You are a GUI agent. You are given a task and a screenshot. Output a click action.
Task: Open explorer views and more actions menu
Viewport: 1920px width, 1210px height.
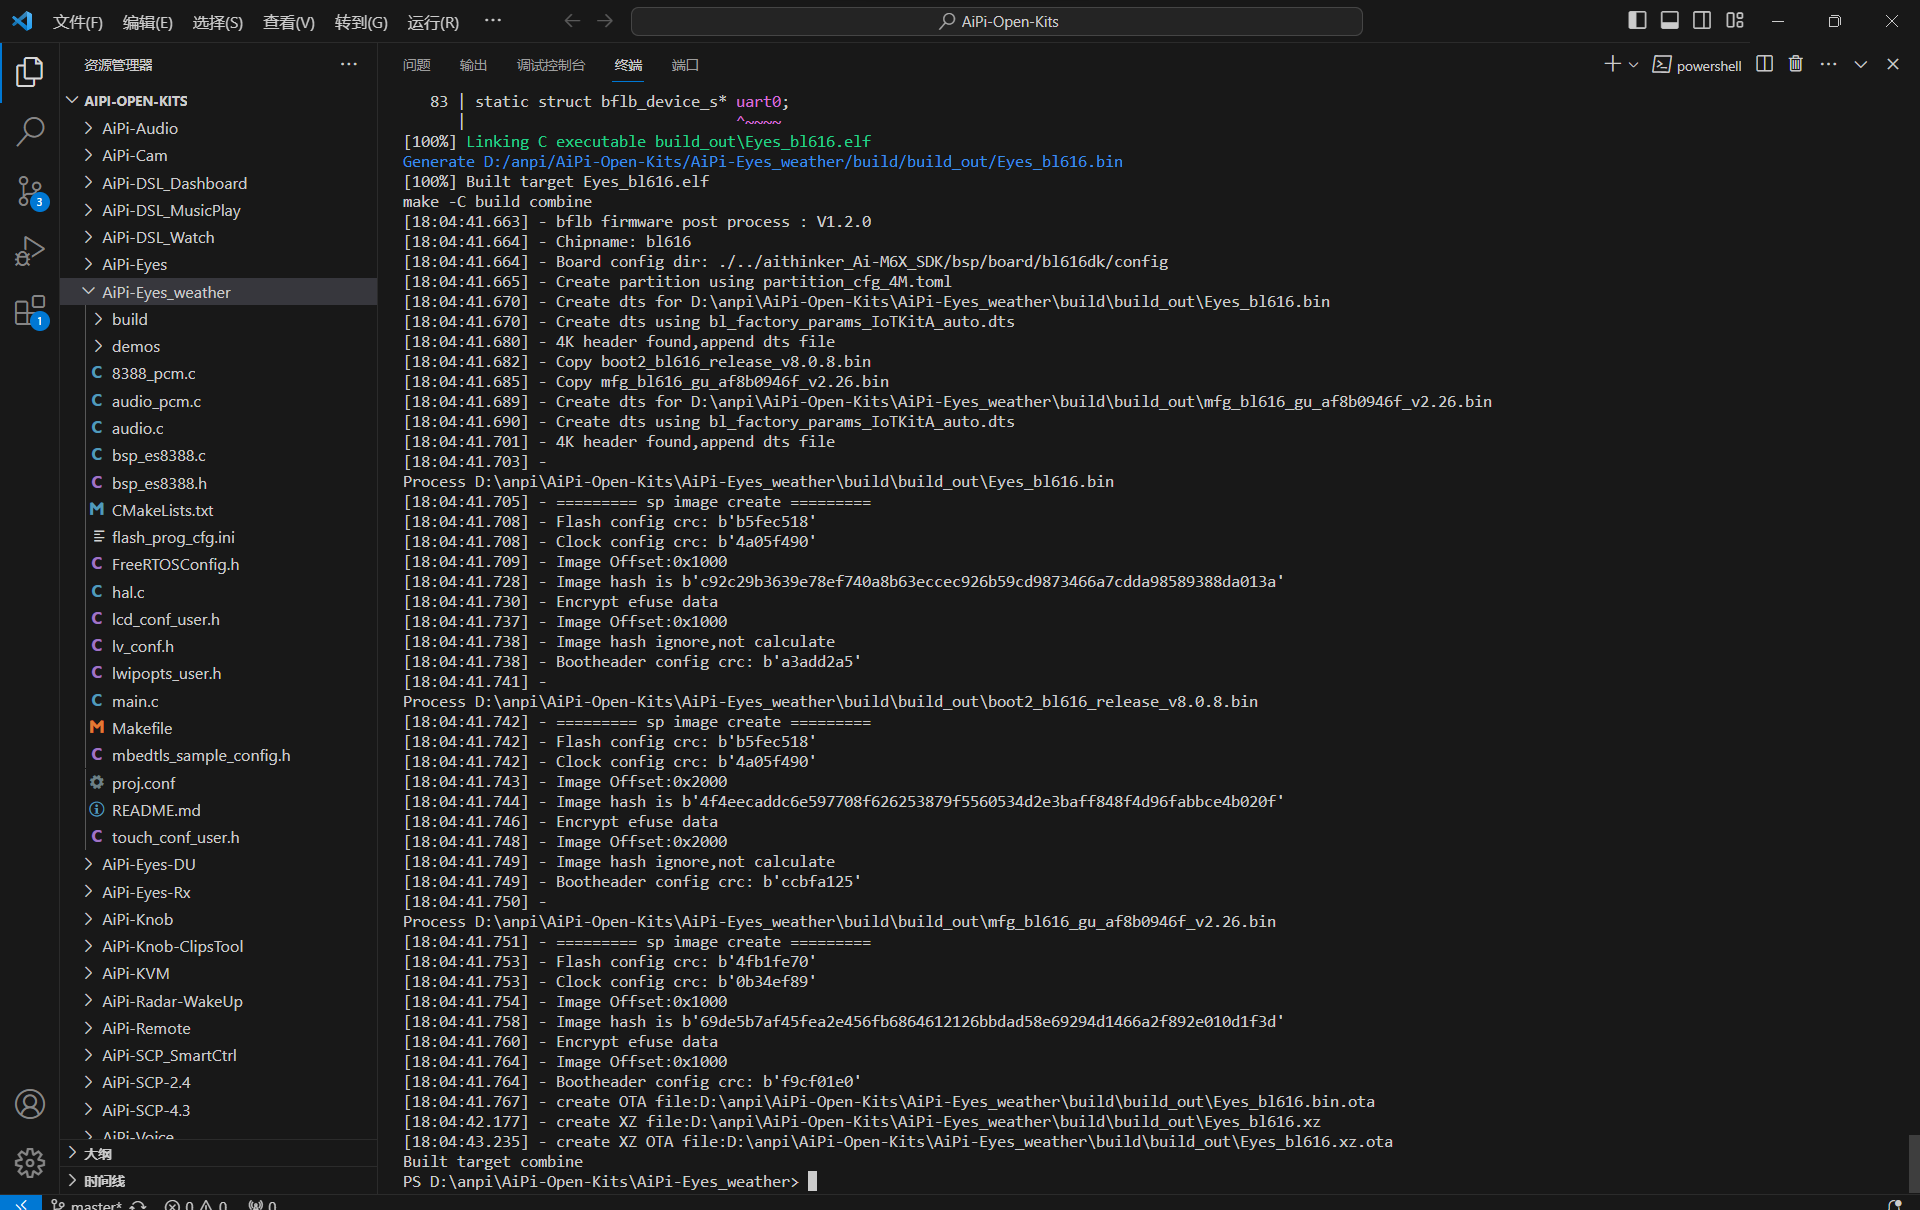(x=349, y=64)
